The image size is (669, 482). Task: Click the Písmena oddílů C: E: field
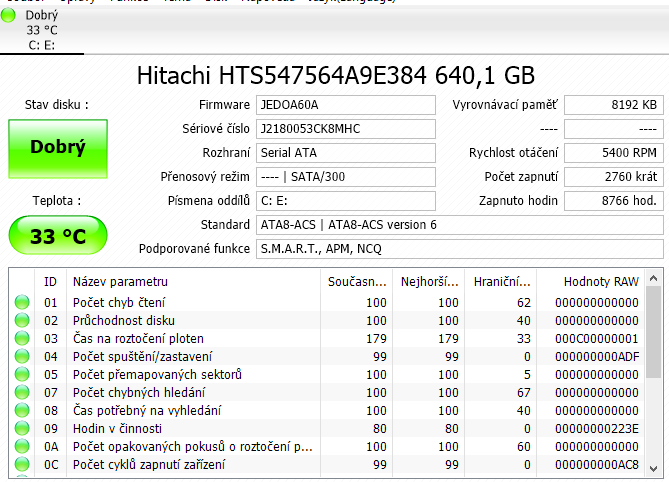point(346,200)
